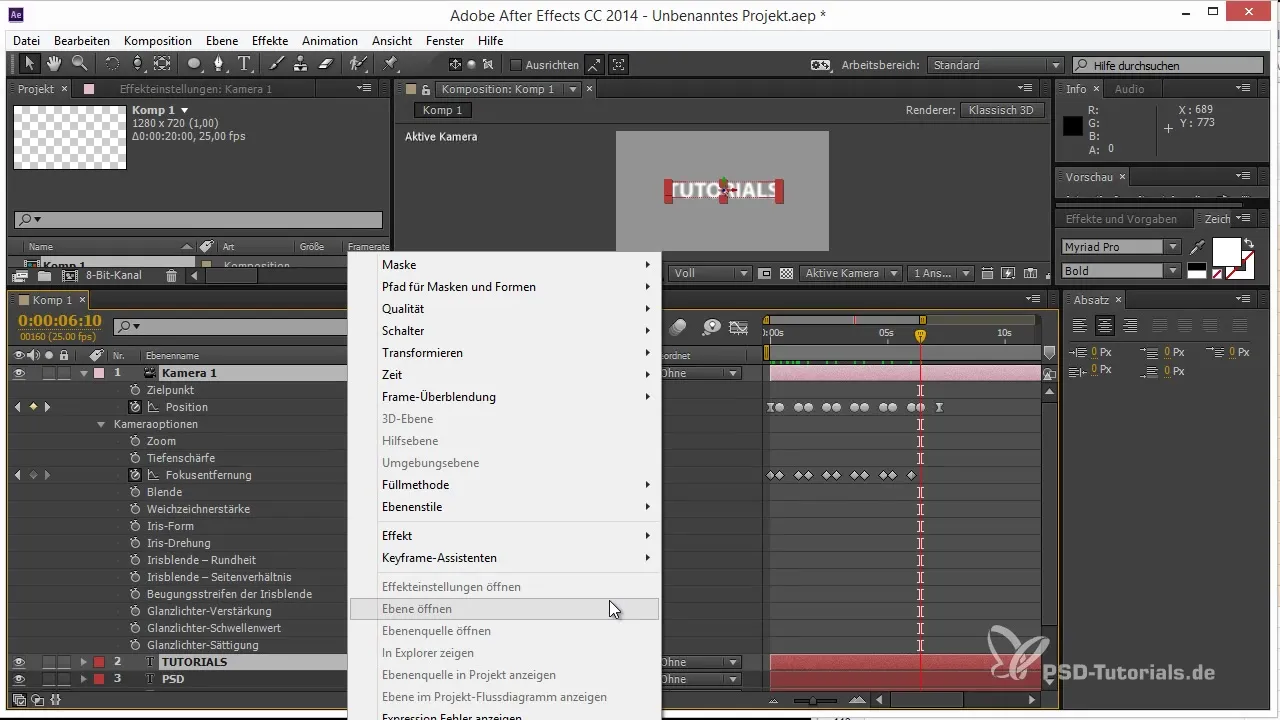Viewport: 1280px width, 720px height.
Task: Hide the Kamera 1 layer
Action: pyautogui.click(x=19, y=373)
